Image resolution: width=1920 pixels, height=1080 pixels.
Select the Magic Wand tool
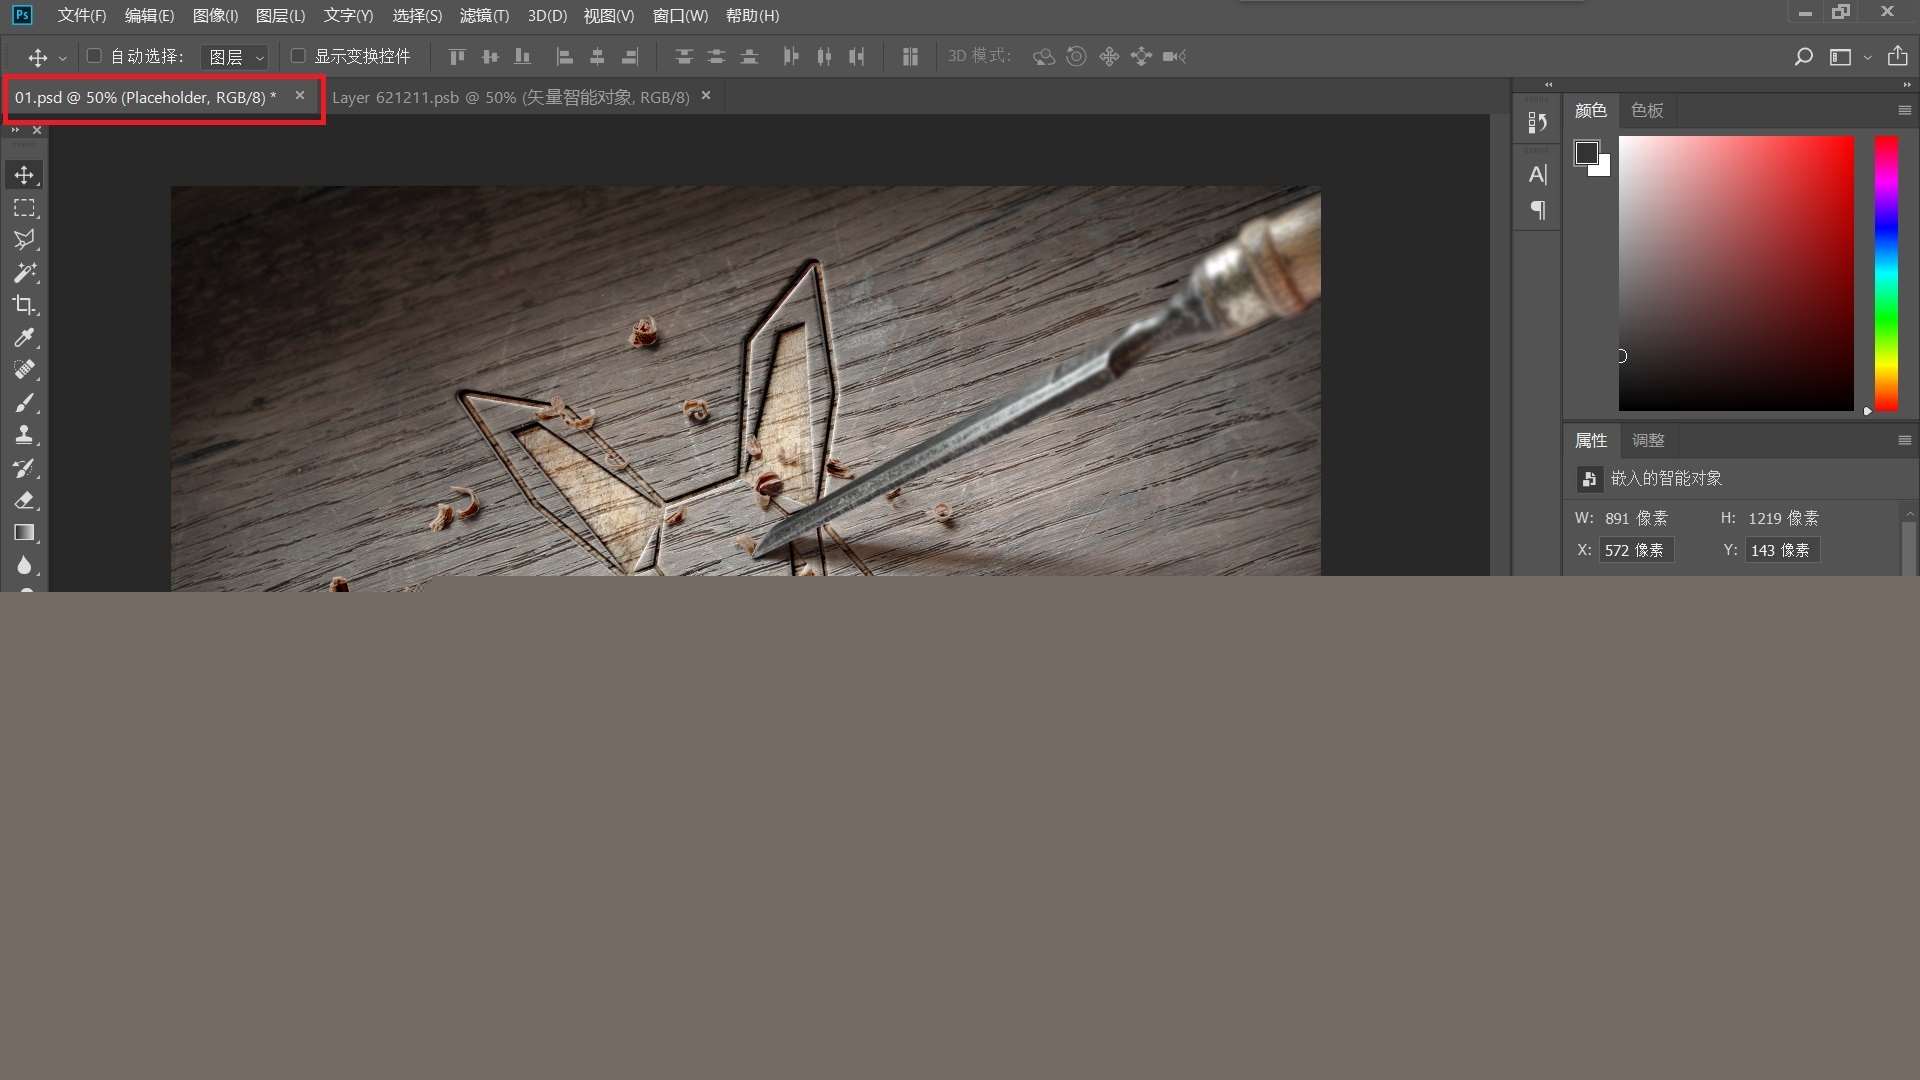click(25, 272)
